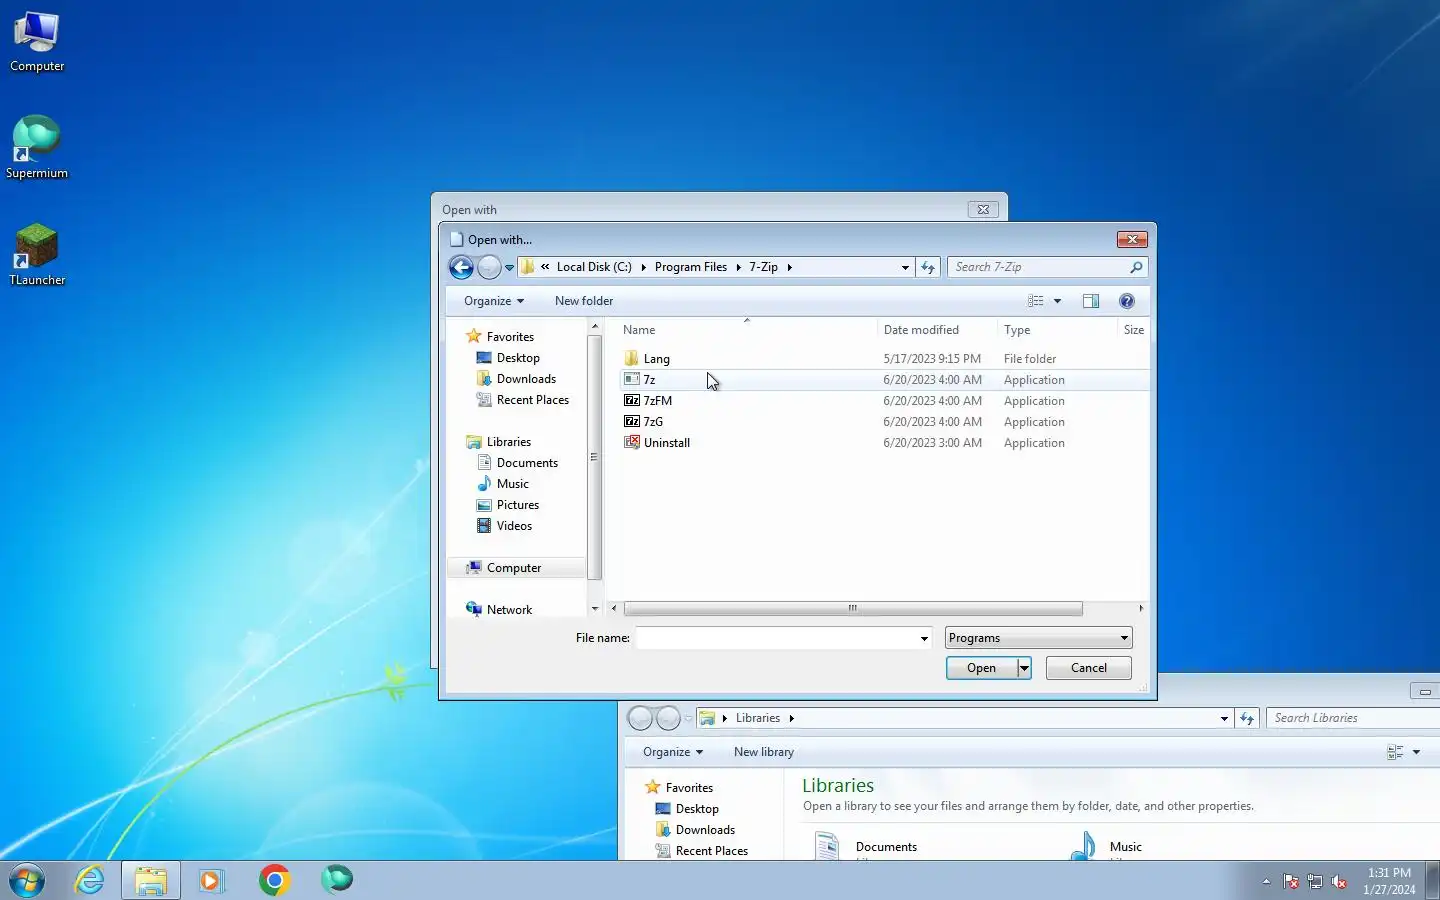Click Program Files in address bar
The height and width of the screenshot is (900, 1440).
691,267
